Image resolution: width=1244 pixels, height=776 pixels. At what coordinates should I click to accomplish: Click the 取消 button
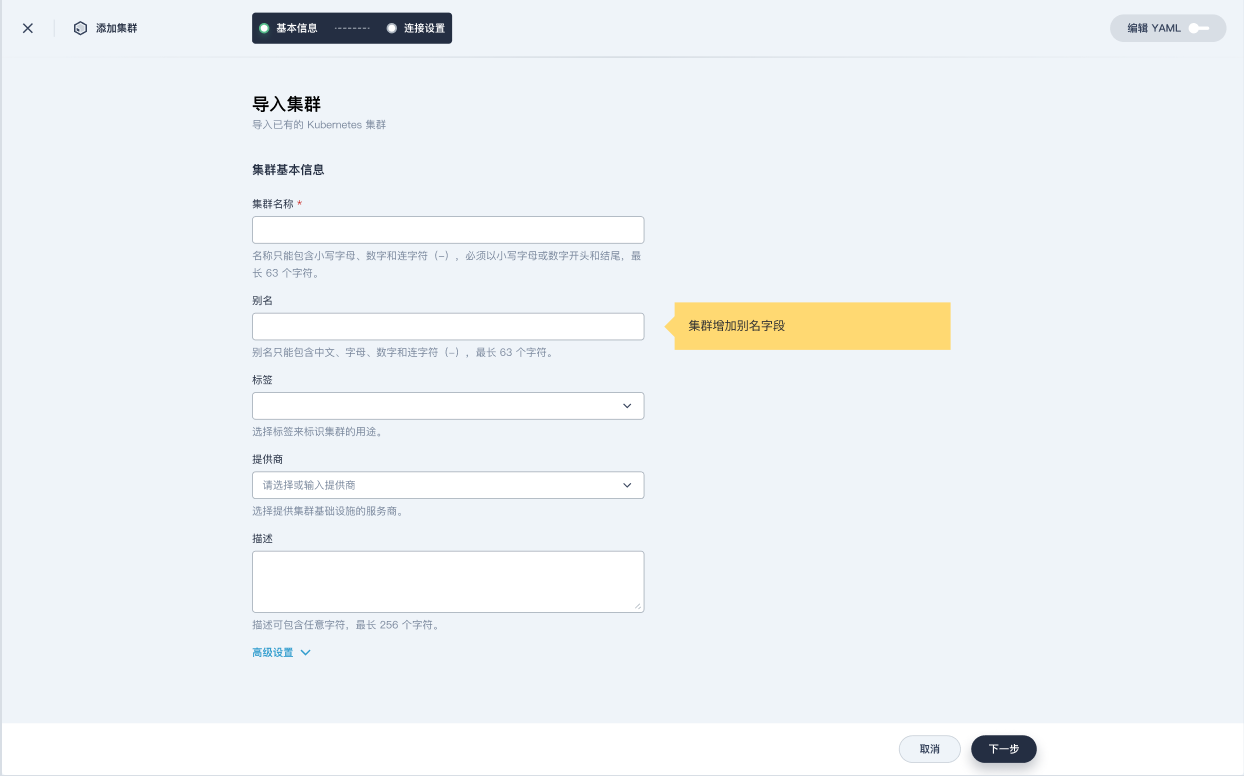[x=929, y=749]
